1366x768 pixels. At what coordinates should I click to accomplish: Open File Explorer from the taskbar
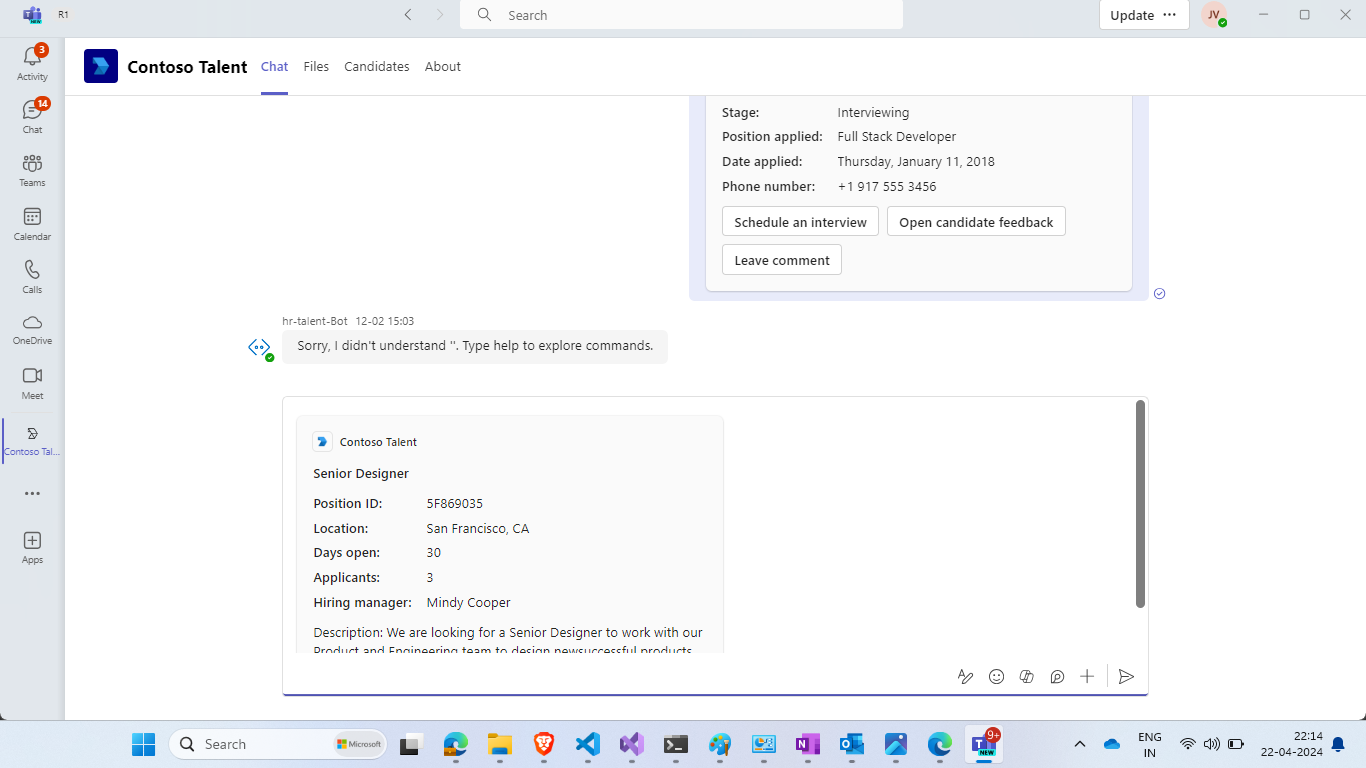(x=500, y=744)
